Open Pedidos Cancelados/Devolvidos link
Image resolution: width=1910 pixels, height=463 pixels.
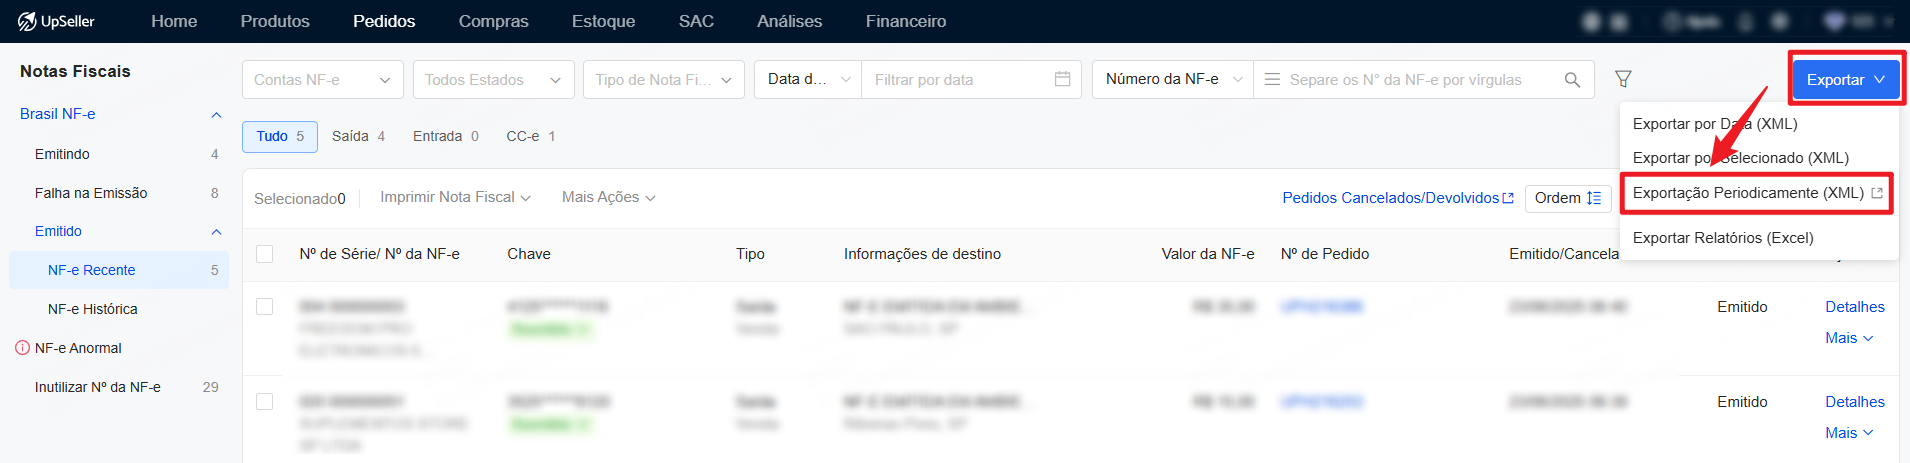tap(1398, 198)
